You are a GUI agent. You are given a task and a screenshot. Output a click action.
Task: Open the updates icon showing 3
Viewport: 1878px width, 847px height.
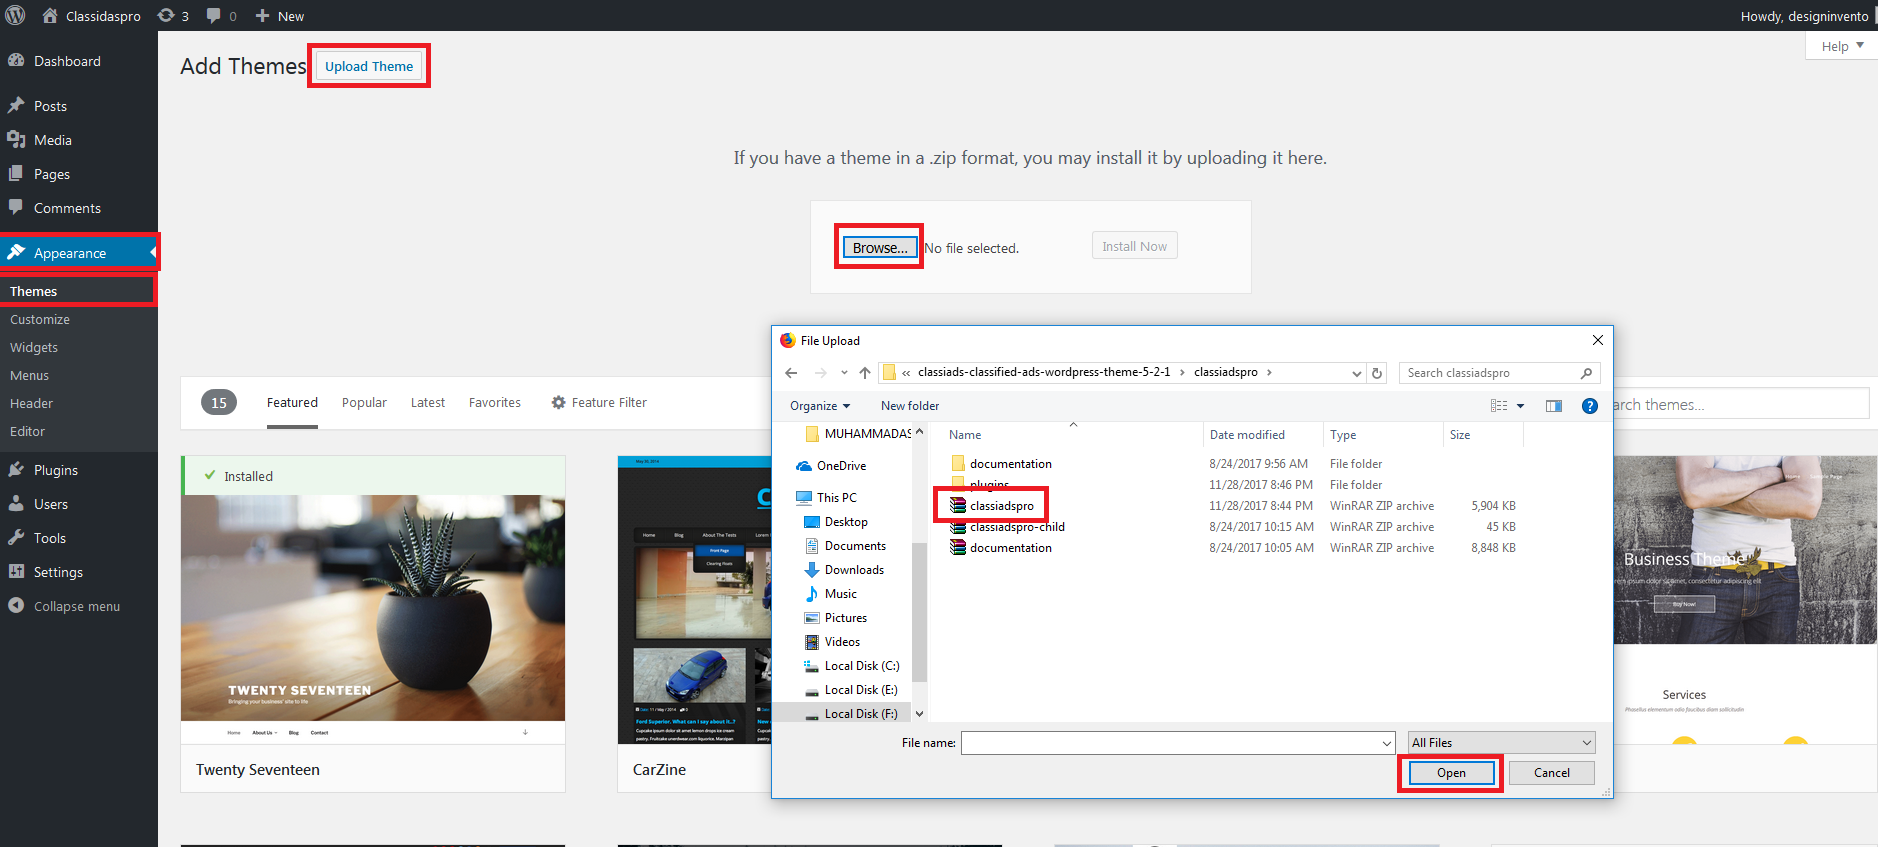click(167, 15)
